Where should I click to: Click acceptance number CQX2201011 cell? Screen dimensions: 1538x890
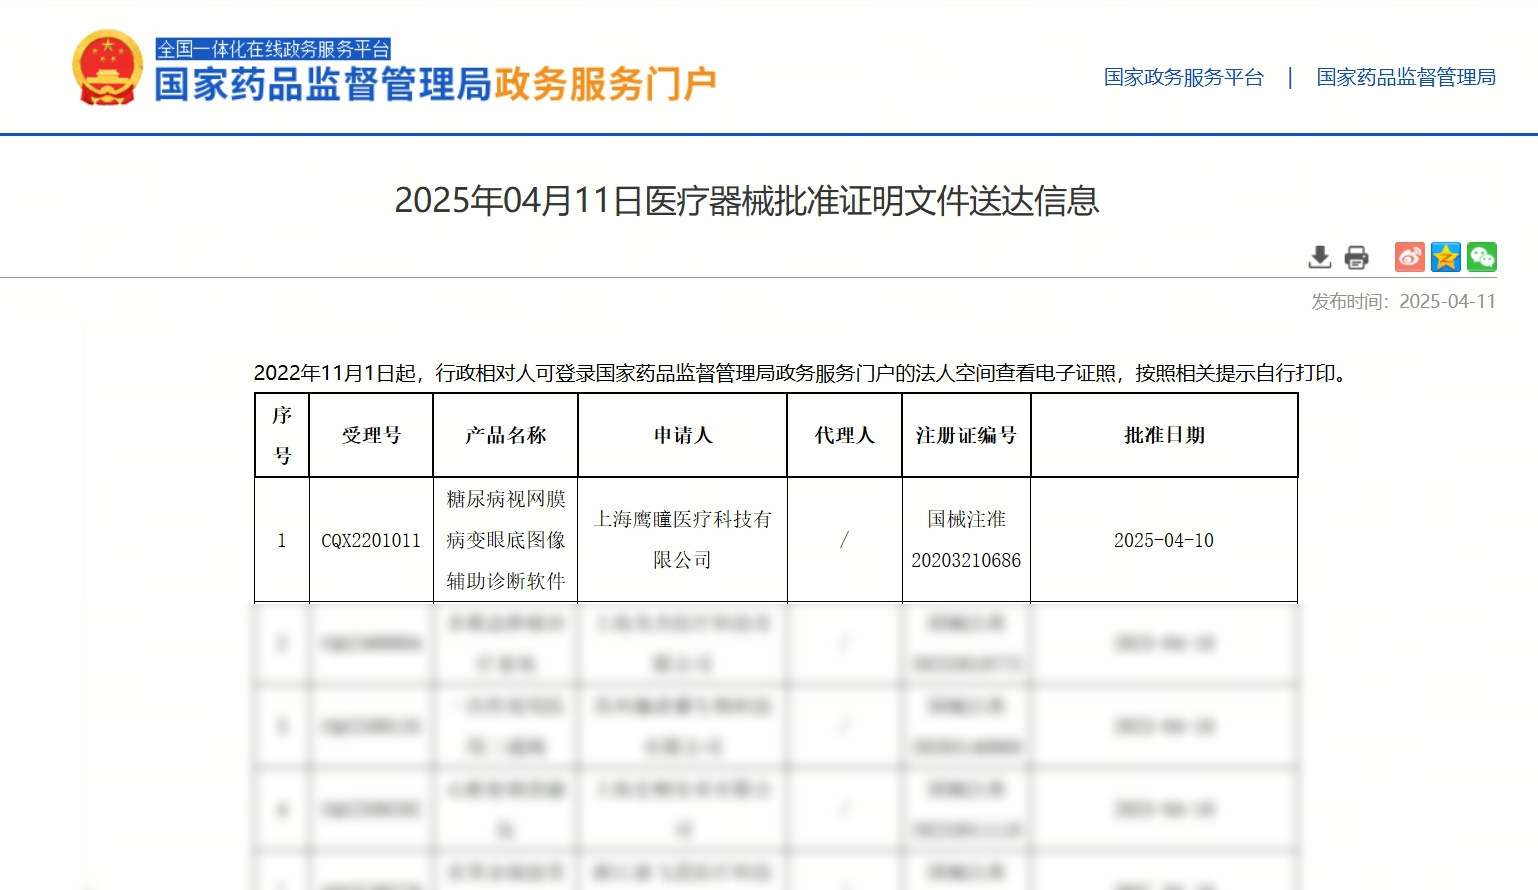371,540
